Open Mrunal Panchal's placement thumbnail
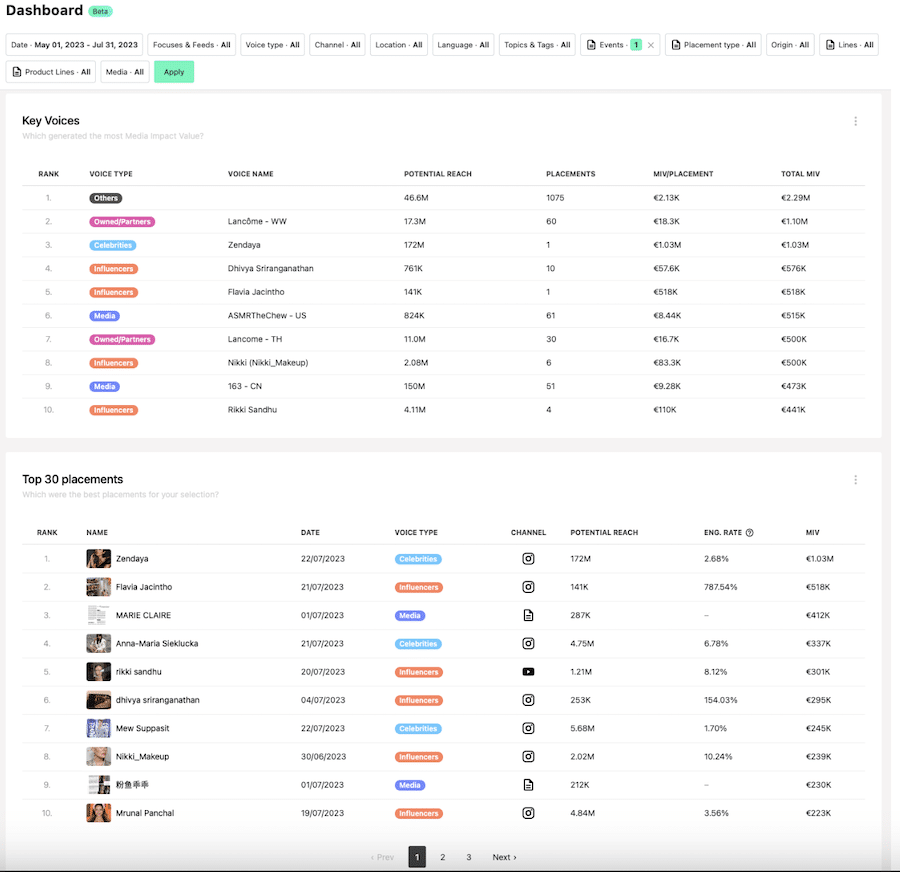900x872 pixels. coord(99,813)
